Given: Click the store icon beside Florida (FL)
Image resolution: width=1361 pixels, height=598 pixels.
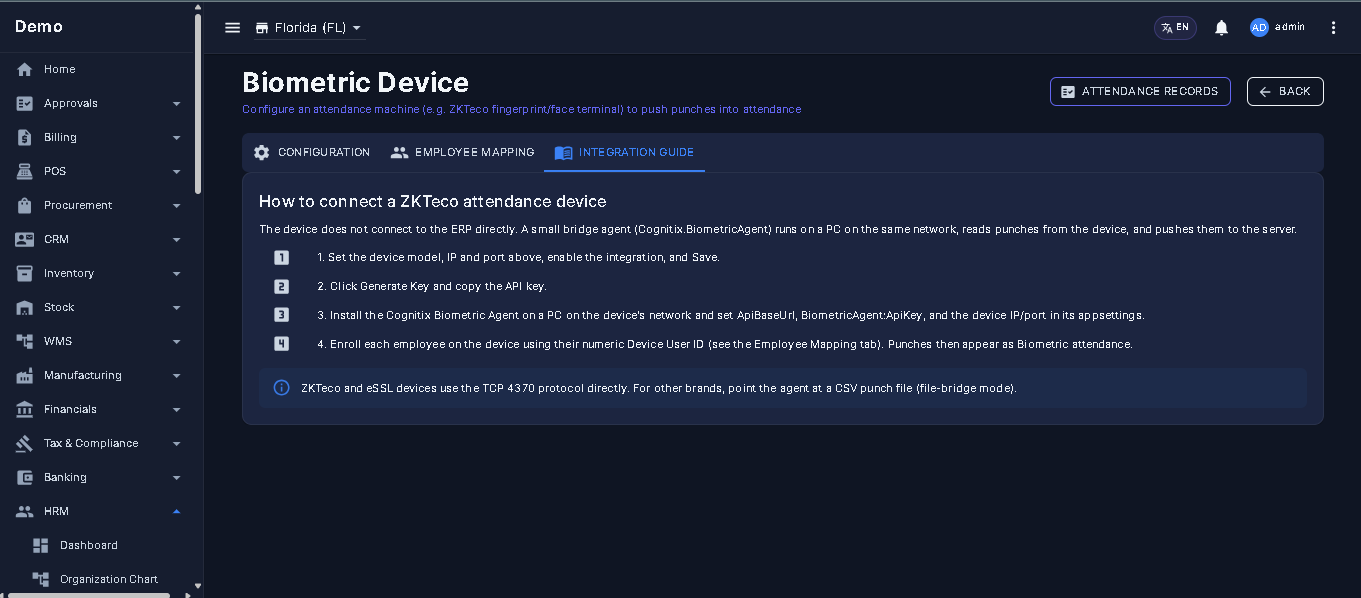Looking at the screenshot, I should click(262, 28).
